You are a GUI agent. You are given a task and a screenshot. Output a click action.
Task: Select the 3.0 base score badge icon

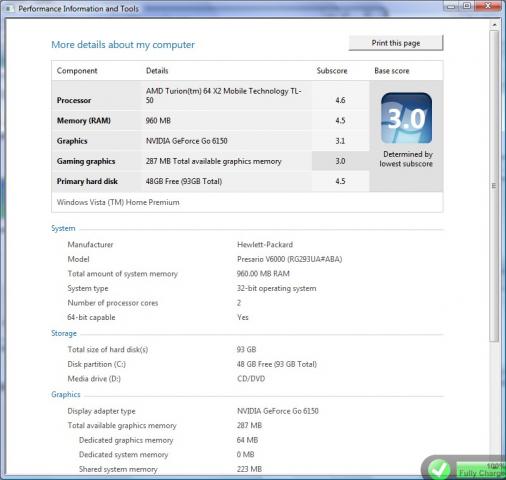pyautogui.click(x=406, y=118)
